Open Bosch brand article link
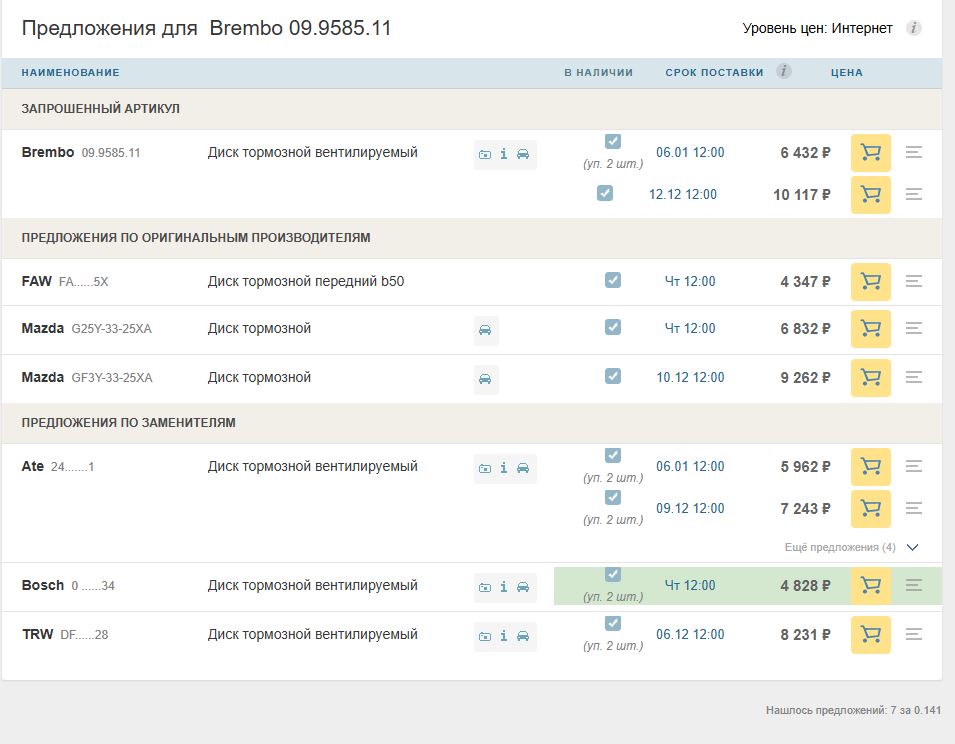 [x=68, y=586]
